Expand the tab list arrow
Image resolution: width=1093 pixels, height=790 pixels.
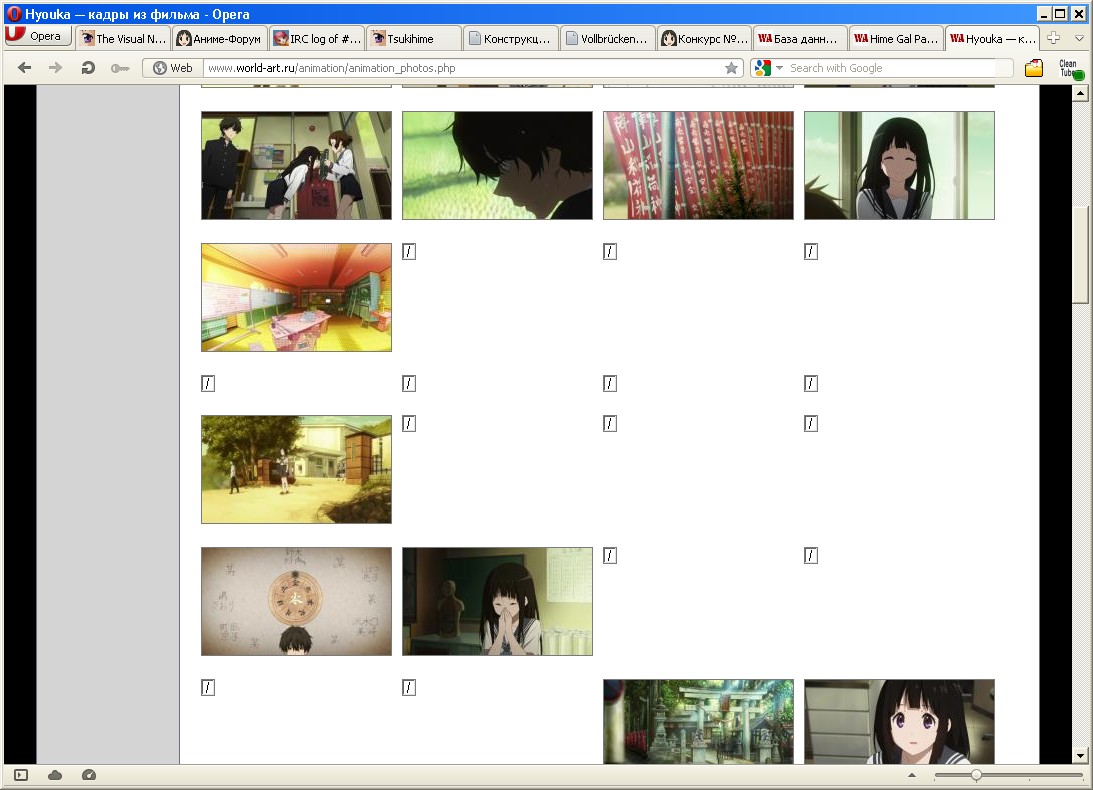pyautogui.click(x=1079, y=38)
